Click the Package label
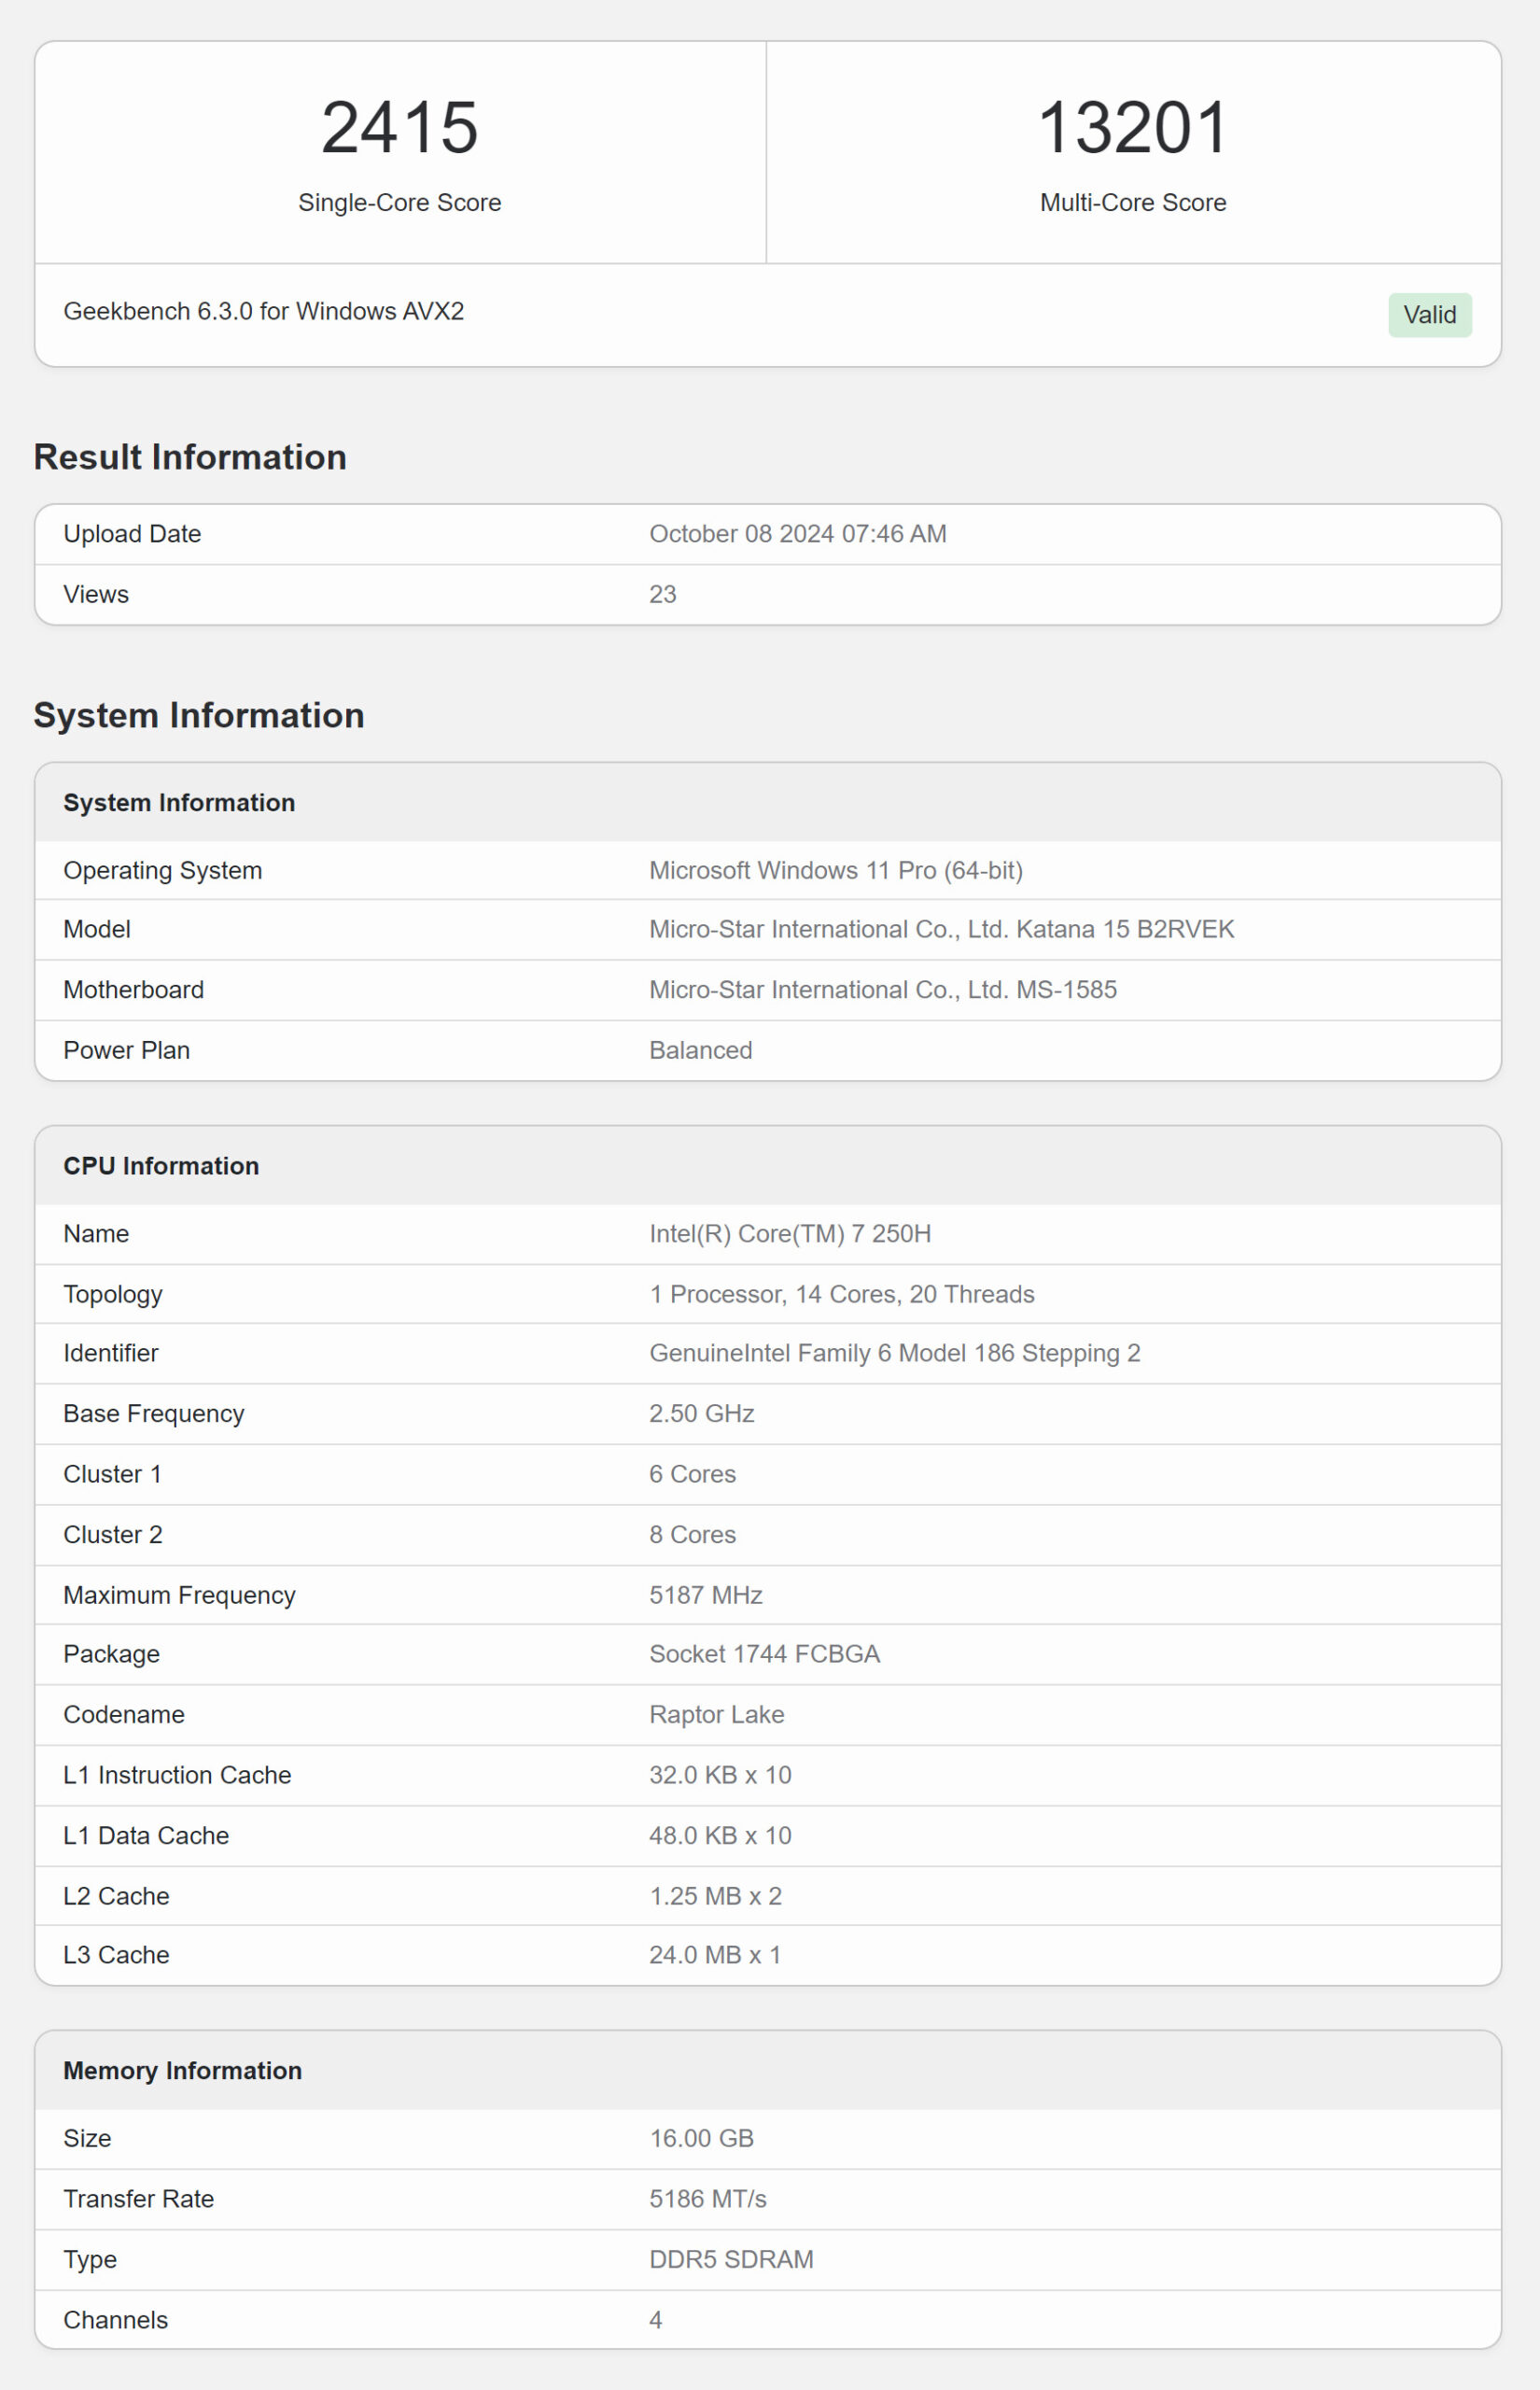The width and height of the screenshot is (1540, 2390). 111,1654
